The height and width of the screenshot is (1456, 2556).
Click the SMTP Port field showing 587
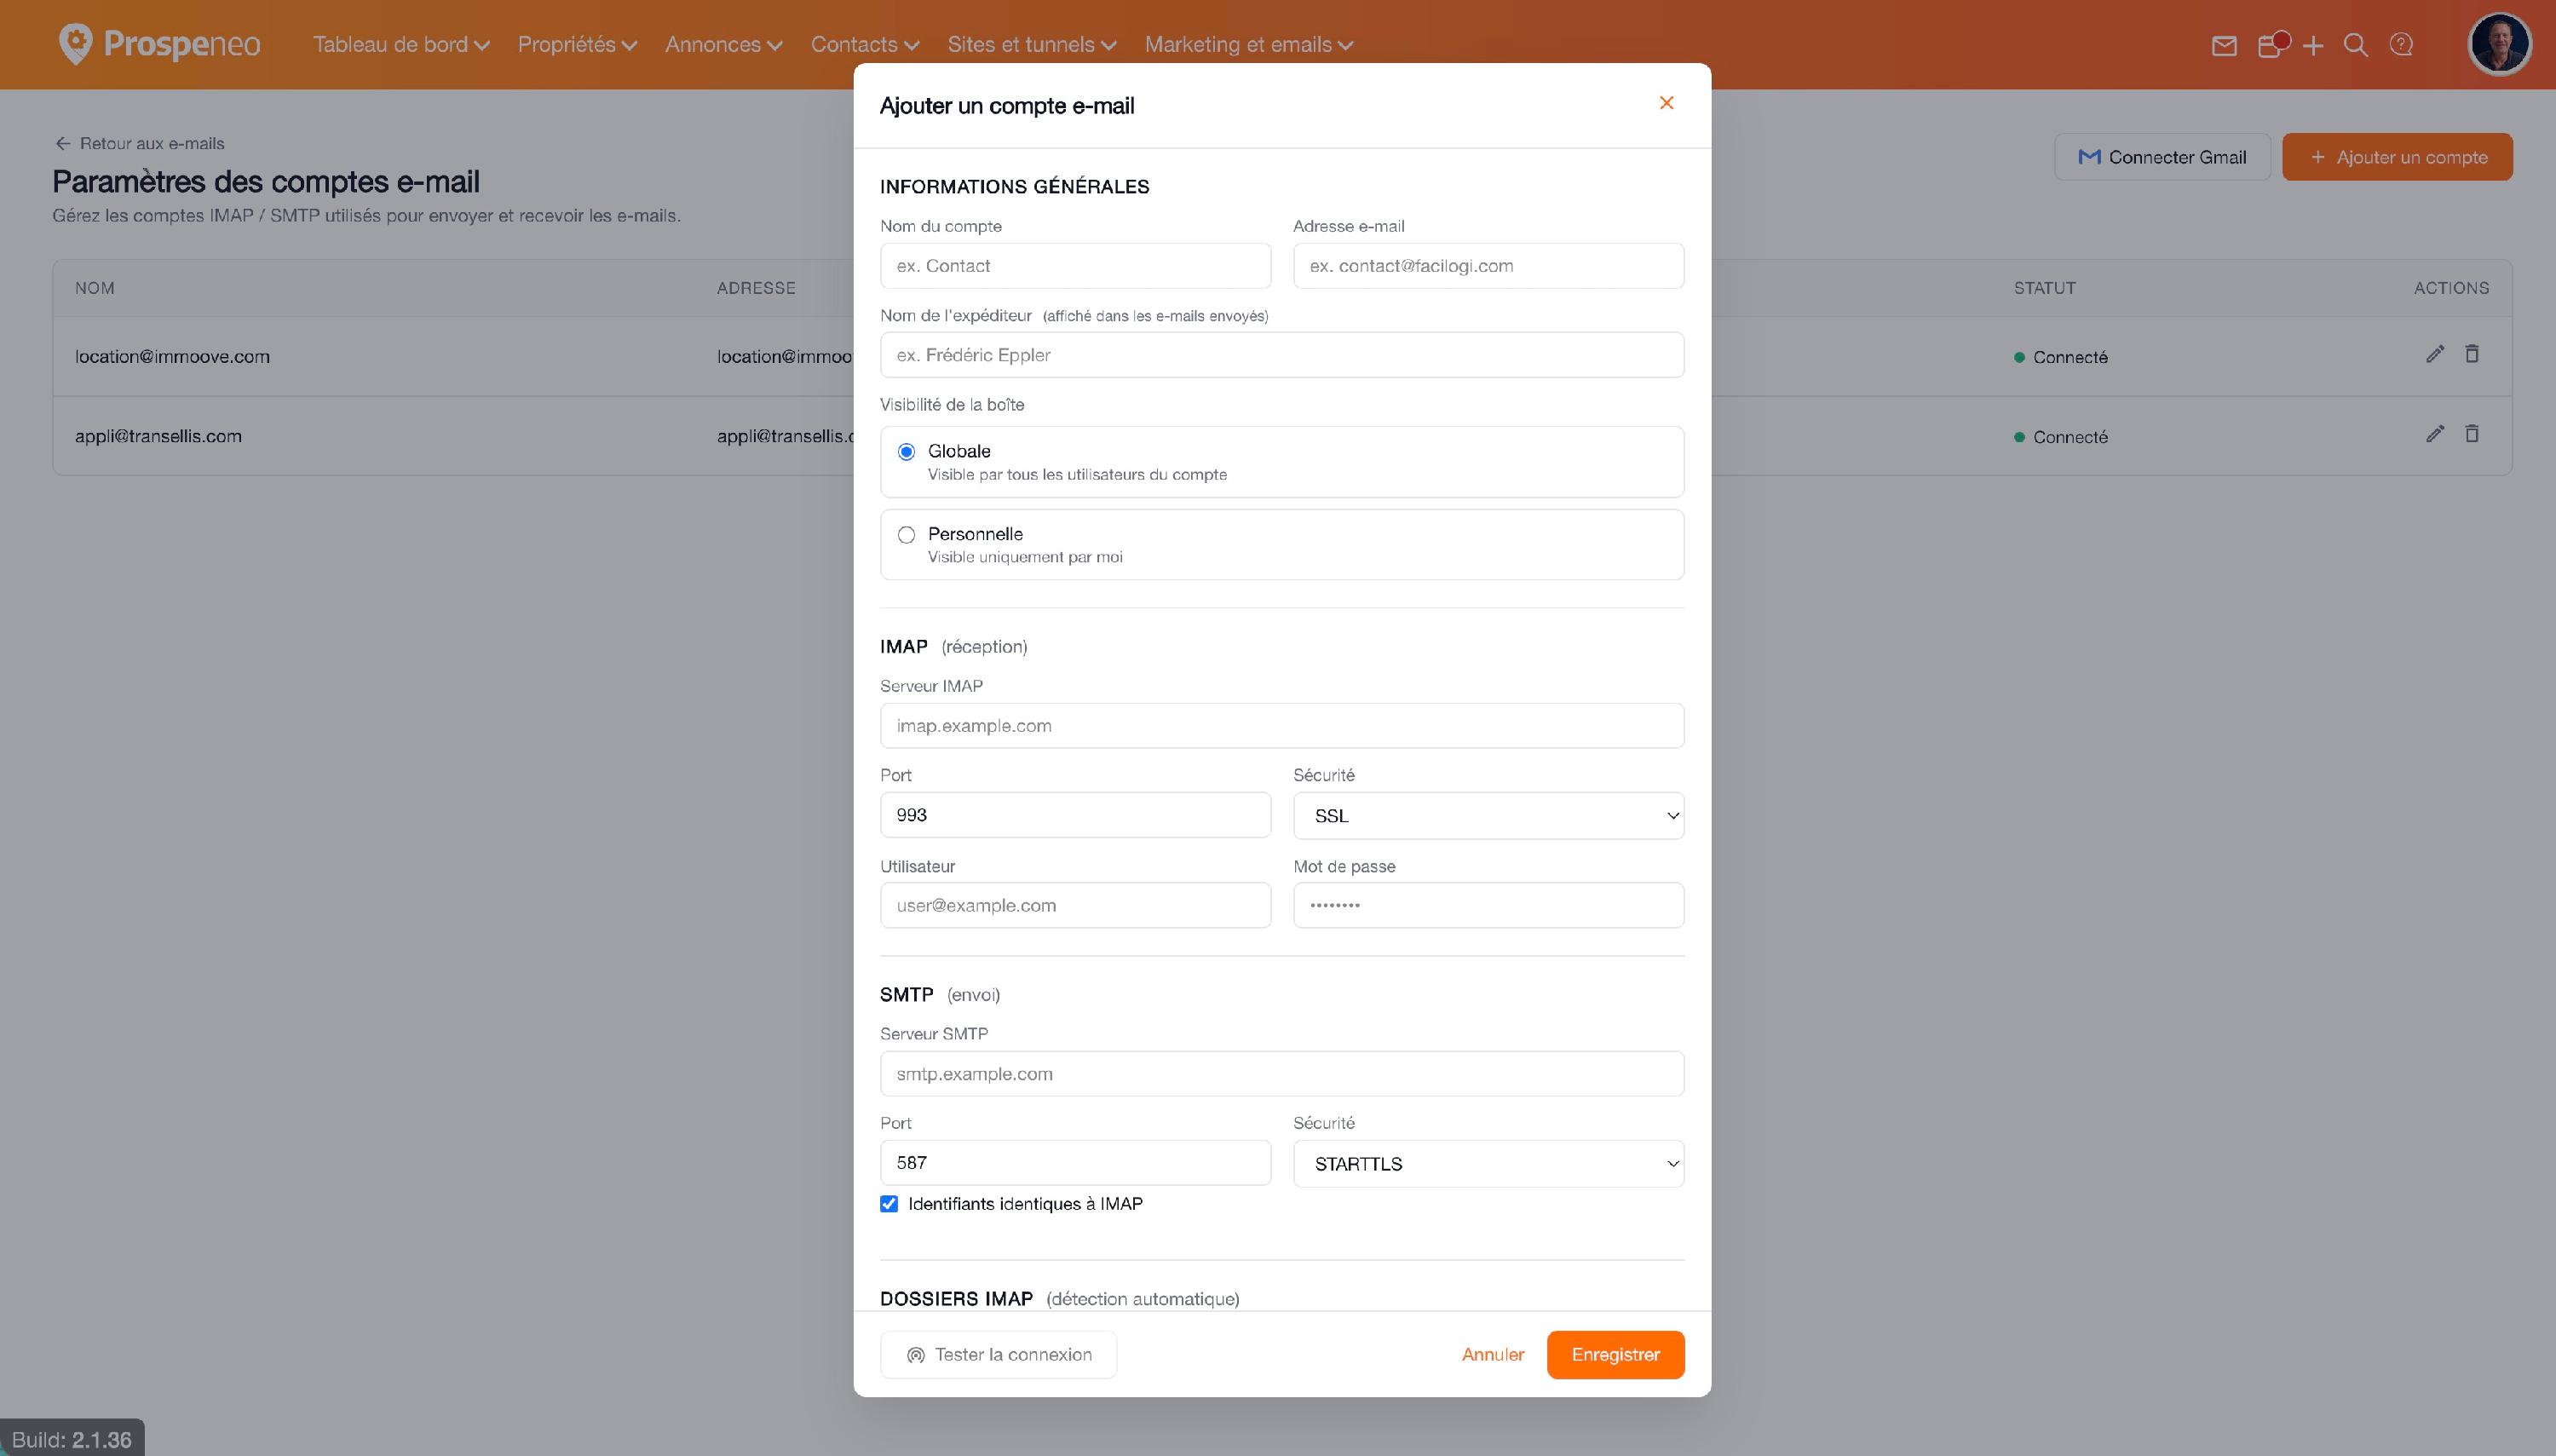pyautogui.click(x=1075, y=1163)
